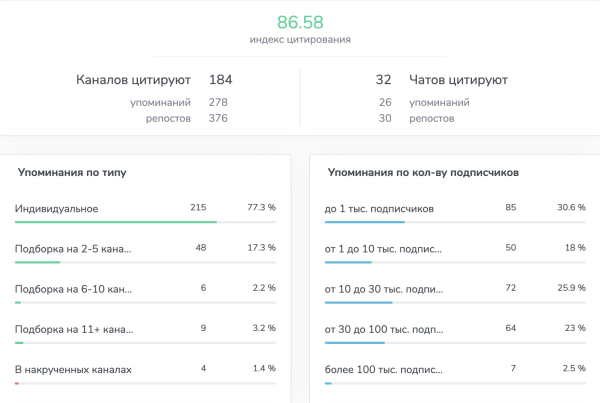The image size is (600, 403).
Task: Select the 'Подборка на 2-5 канал...' row
Action: click(73, 248)
